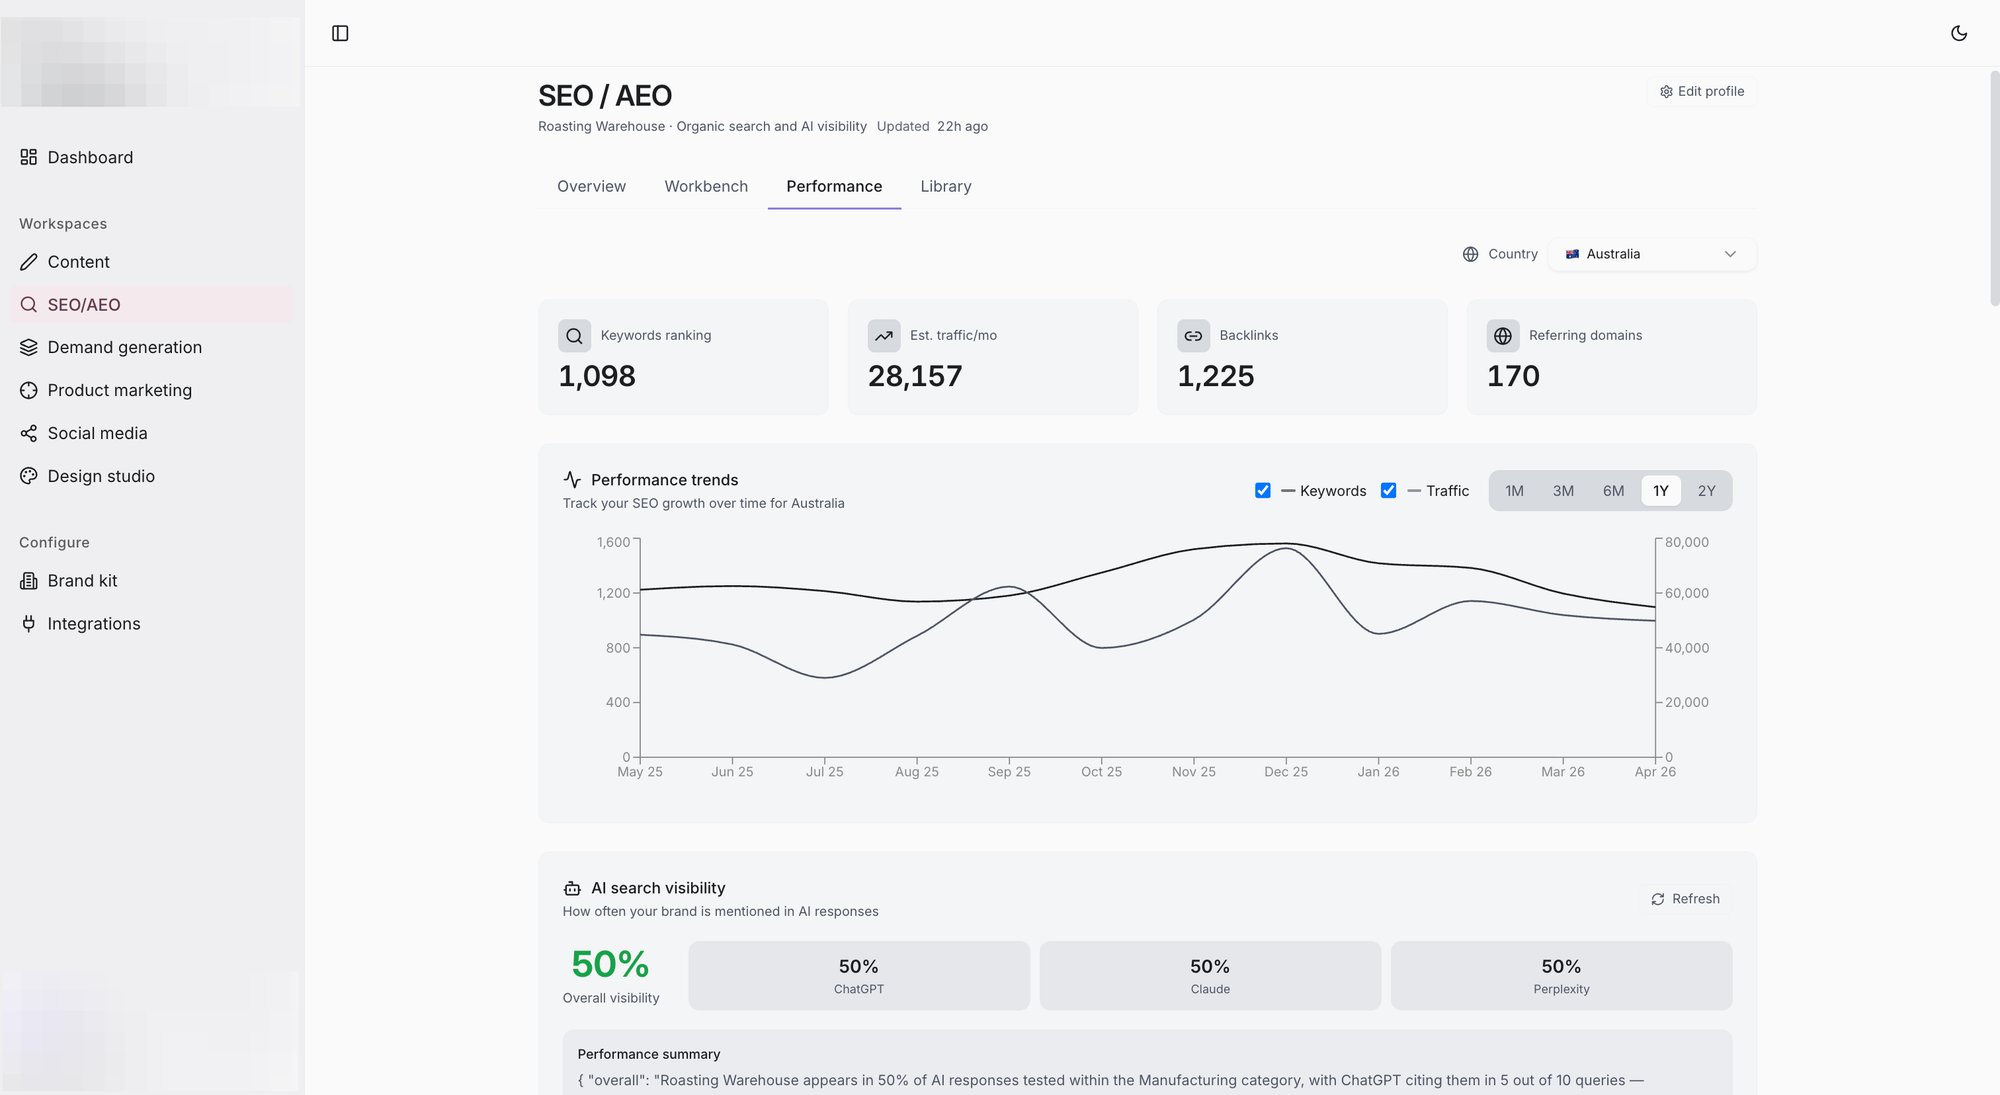Toggle dark mode with the moon icon
The width and height of the screenshot is (2000, 1095).
tap(1959, 33)
